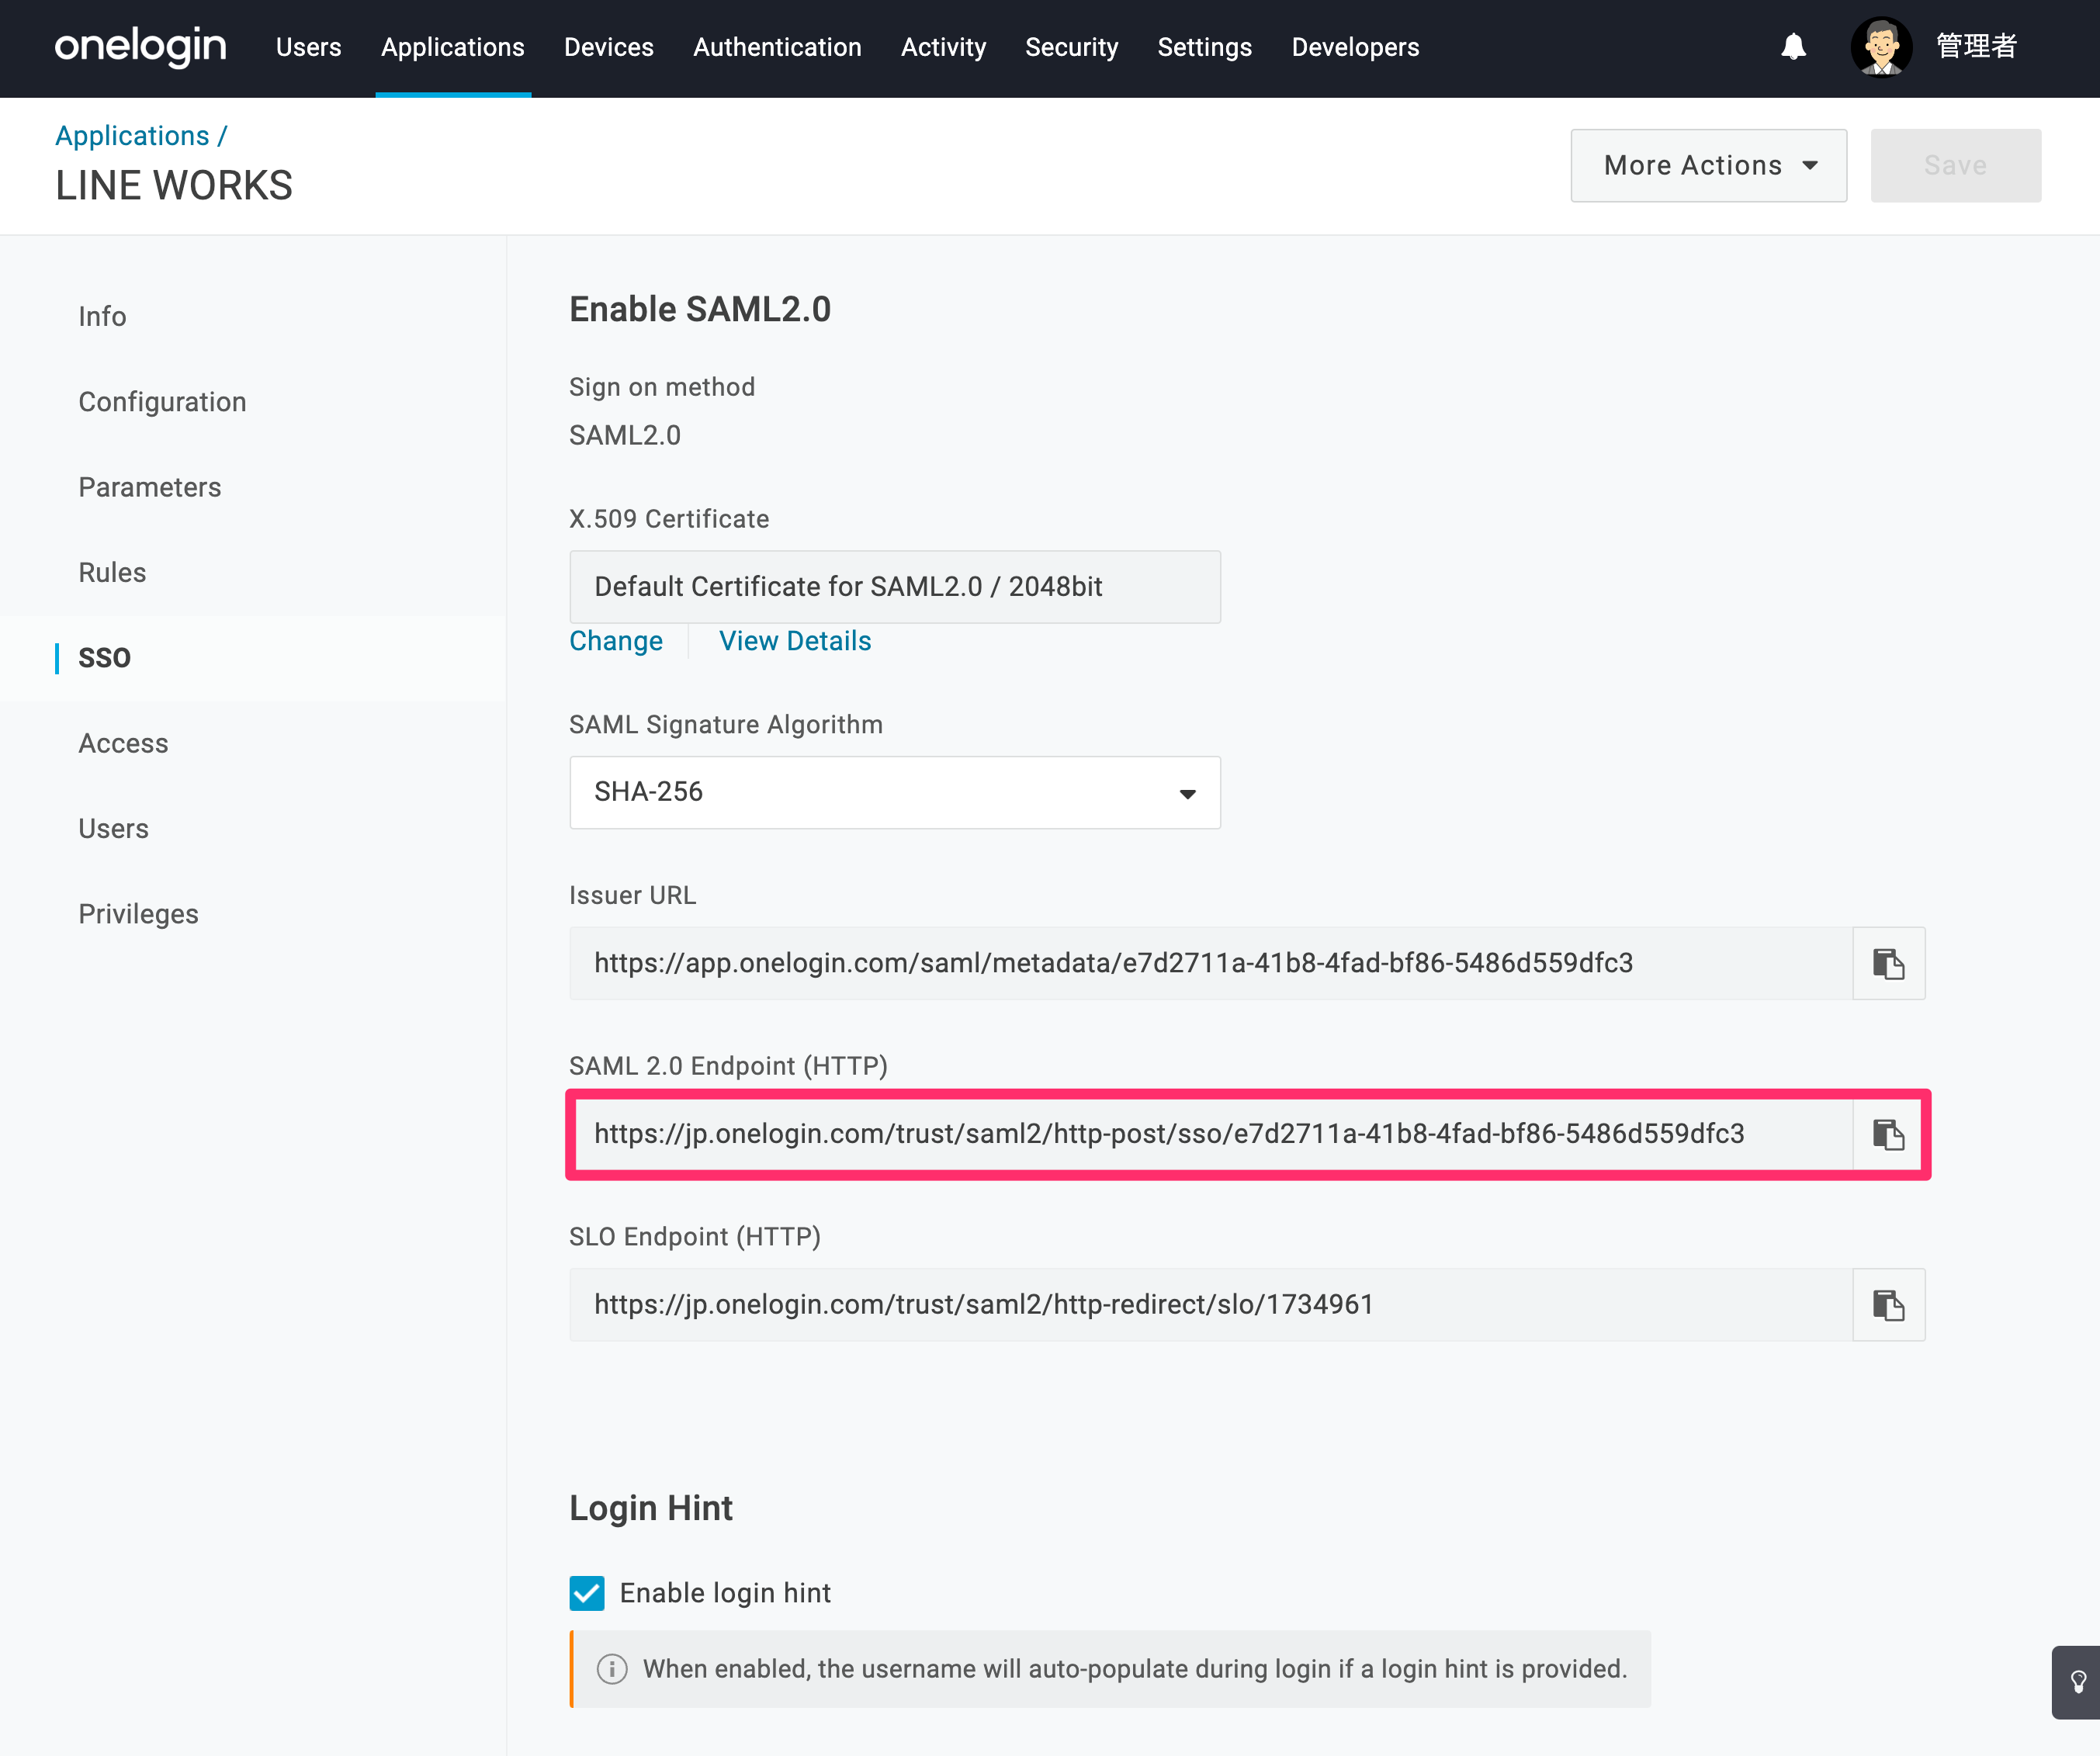This screenshot has height=1756, width=2100.
Task: Go to the Privileges sidebar tab
Action: click(138, 914)
